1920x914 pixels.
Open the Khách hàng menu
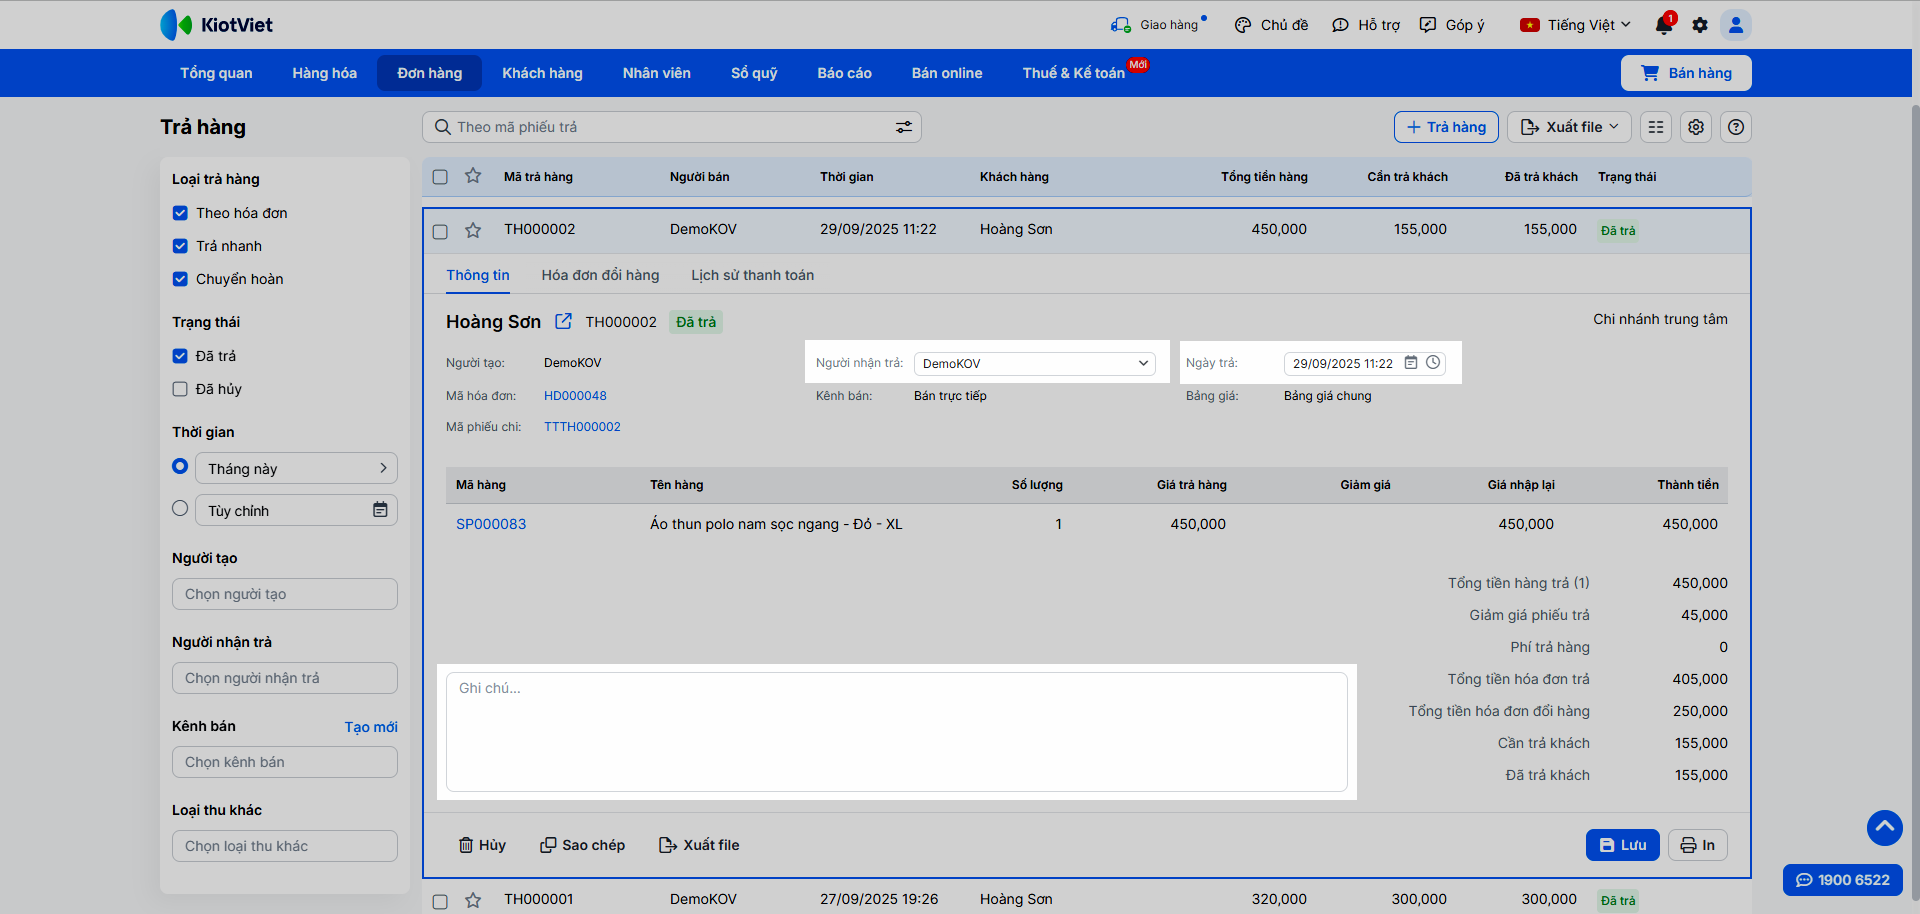(542, 73)
